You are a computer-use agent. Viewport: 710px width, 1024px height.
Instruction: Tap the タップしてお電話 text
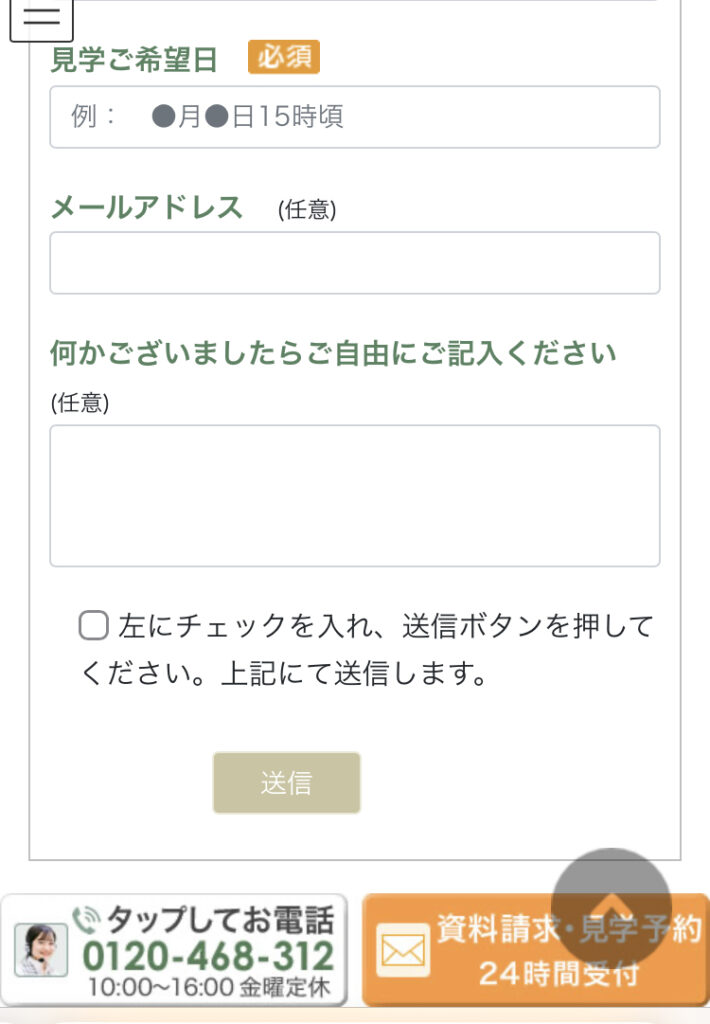220,918
